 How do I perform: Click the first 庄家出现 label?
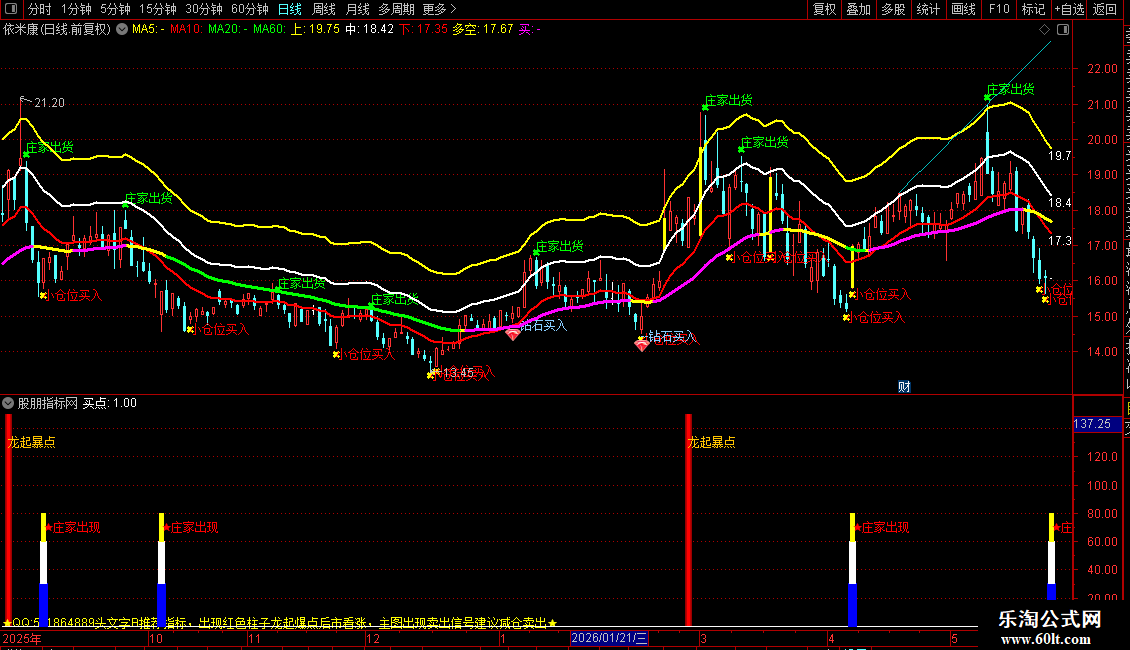[76, 527]
